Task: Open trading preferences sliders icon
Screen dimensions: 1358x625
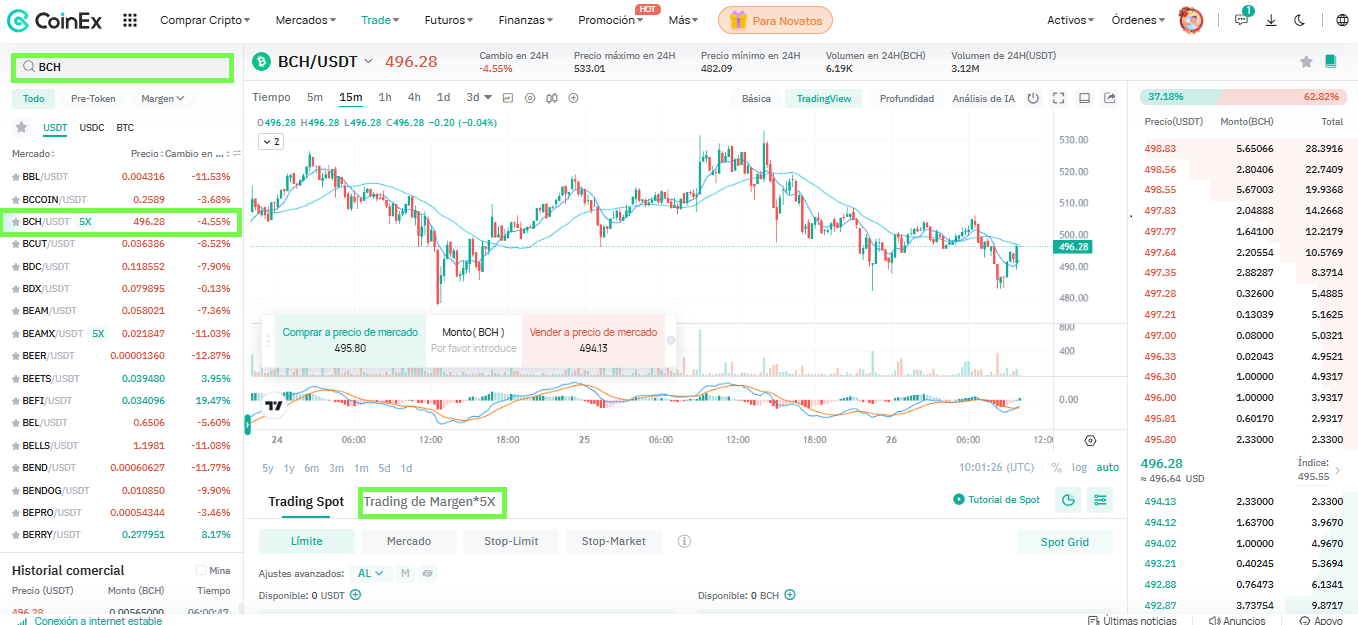Action: click(x=1101, y=500)
